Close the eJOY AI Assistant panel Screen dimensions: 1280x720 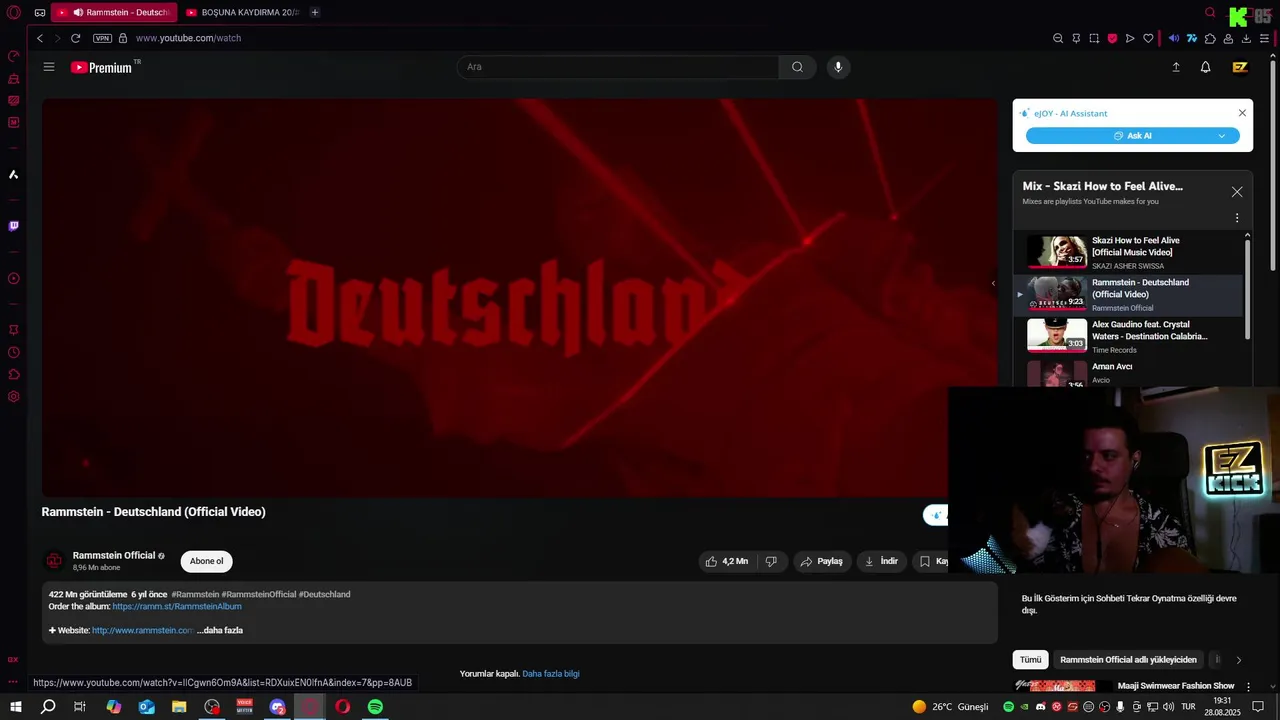tap(1242, 113)
